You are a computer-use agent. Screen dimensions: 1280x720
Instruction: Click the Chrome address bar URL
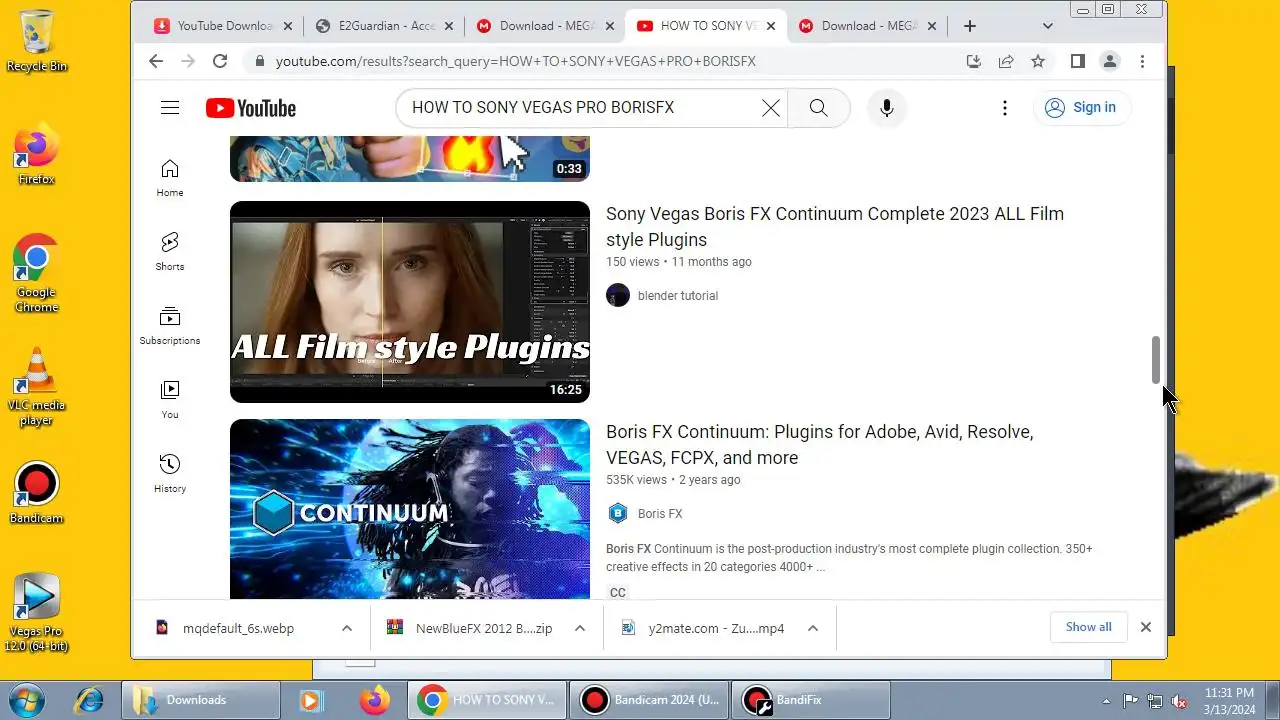pos(516,61)
